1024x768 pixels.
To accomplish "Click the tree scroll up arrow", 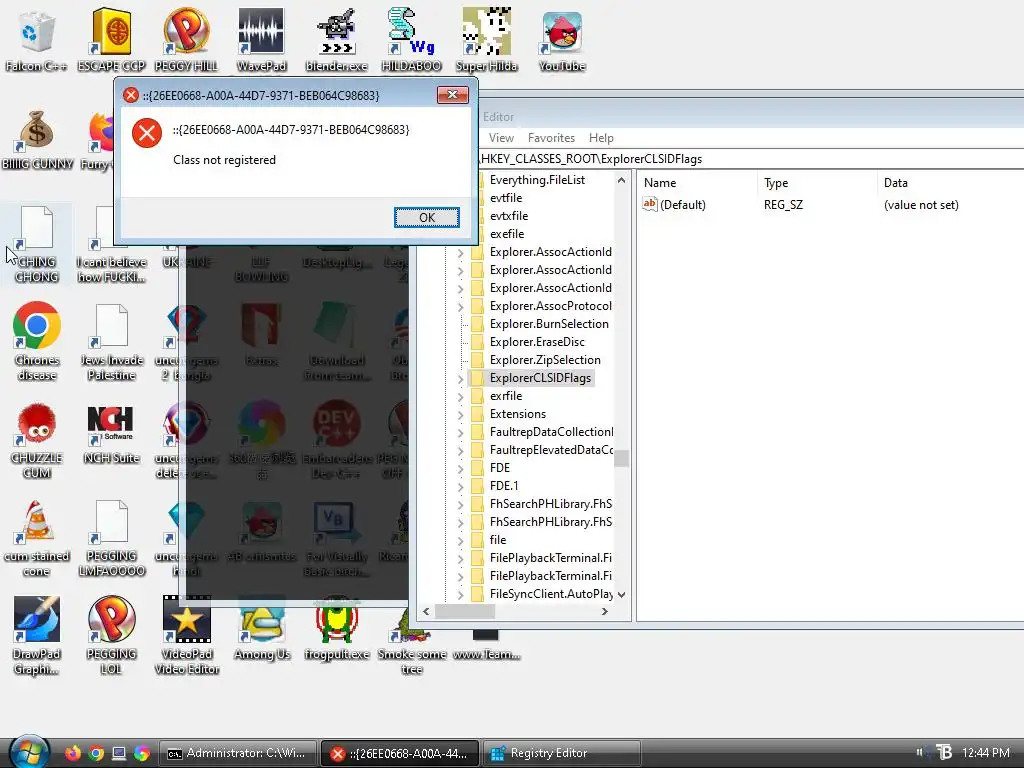I will [621, 180].
